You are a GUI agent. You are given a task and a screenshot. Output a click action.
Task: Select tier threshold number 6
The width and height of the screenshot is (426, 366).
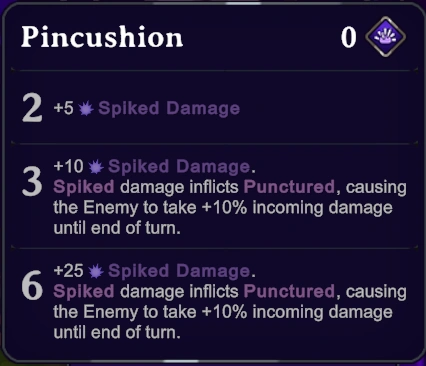coord(32,286)
